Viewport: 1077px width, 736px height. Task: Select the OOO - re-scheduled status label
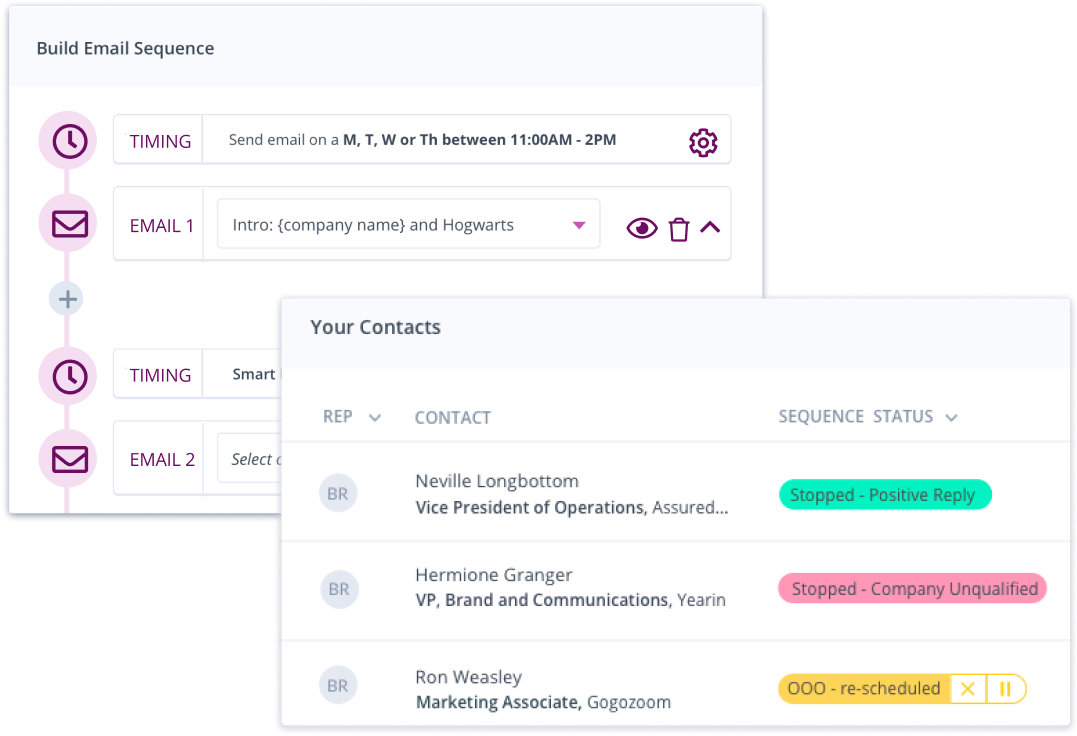click(864, 688)
